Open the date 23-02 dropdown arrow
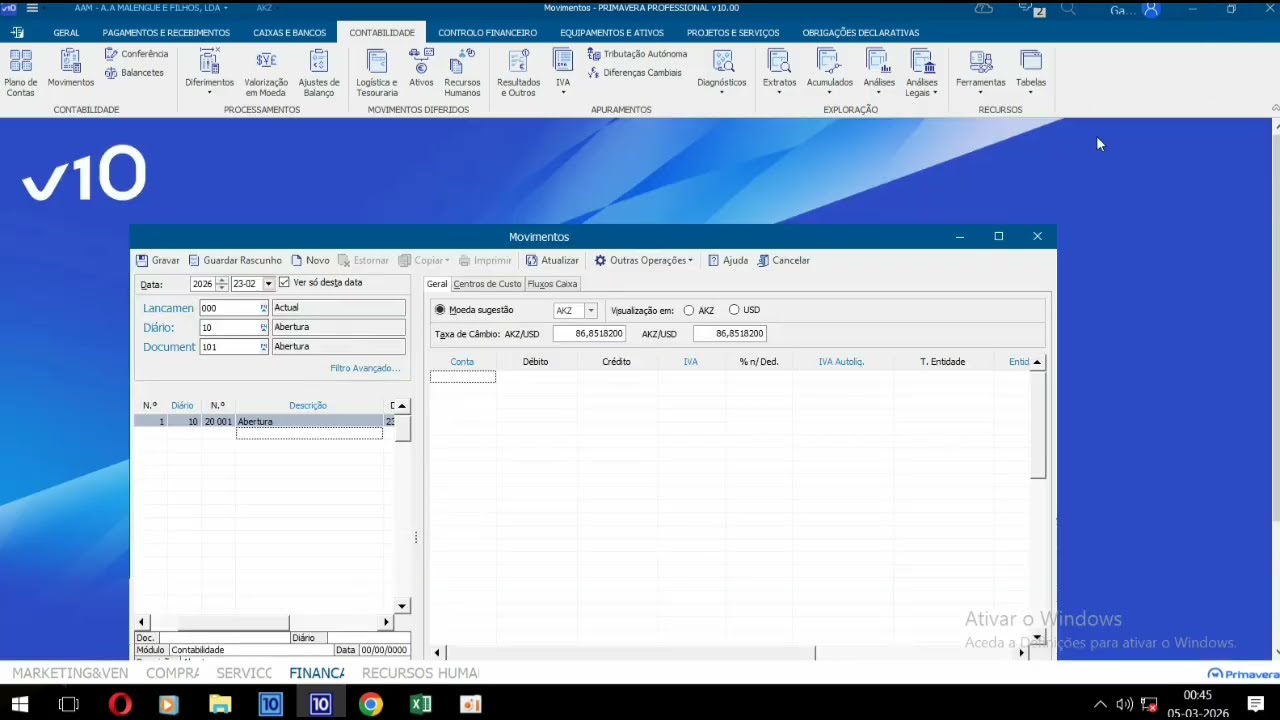 click(x=268, y=284)
